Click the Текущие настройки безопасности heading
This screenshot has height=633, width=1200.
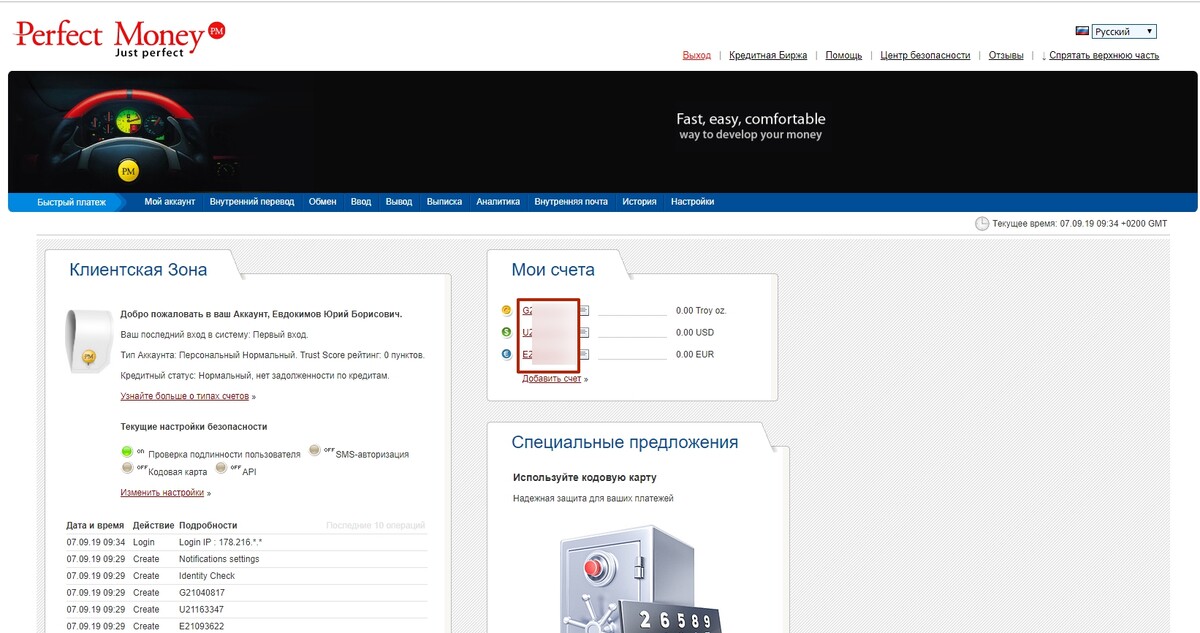[x=194, y=427]
